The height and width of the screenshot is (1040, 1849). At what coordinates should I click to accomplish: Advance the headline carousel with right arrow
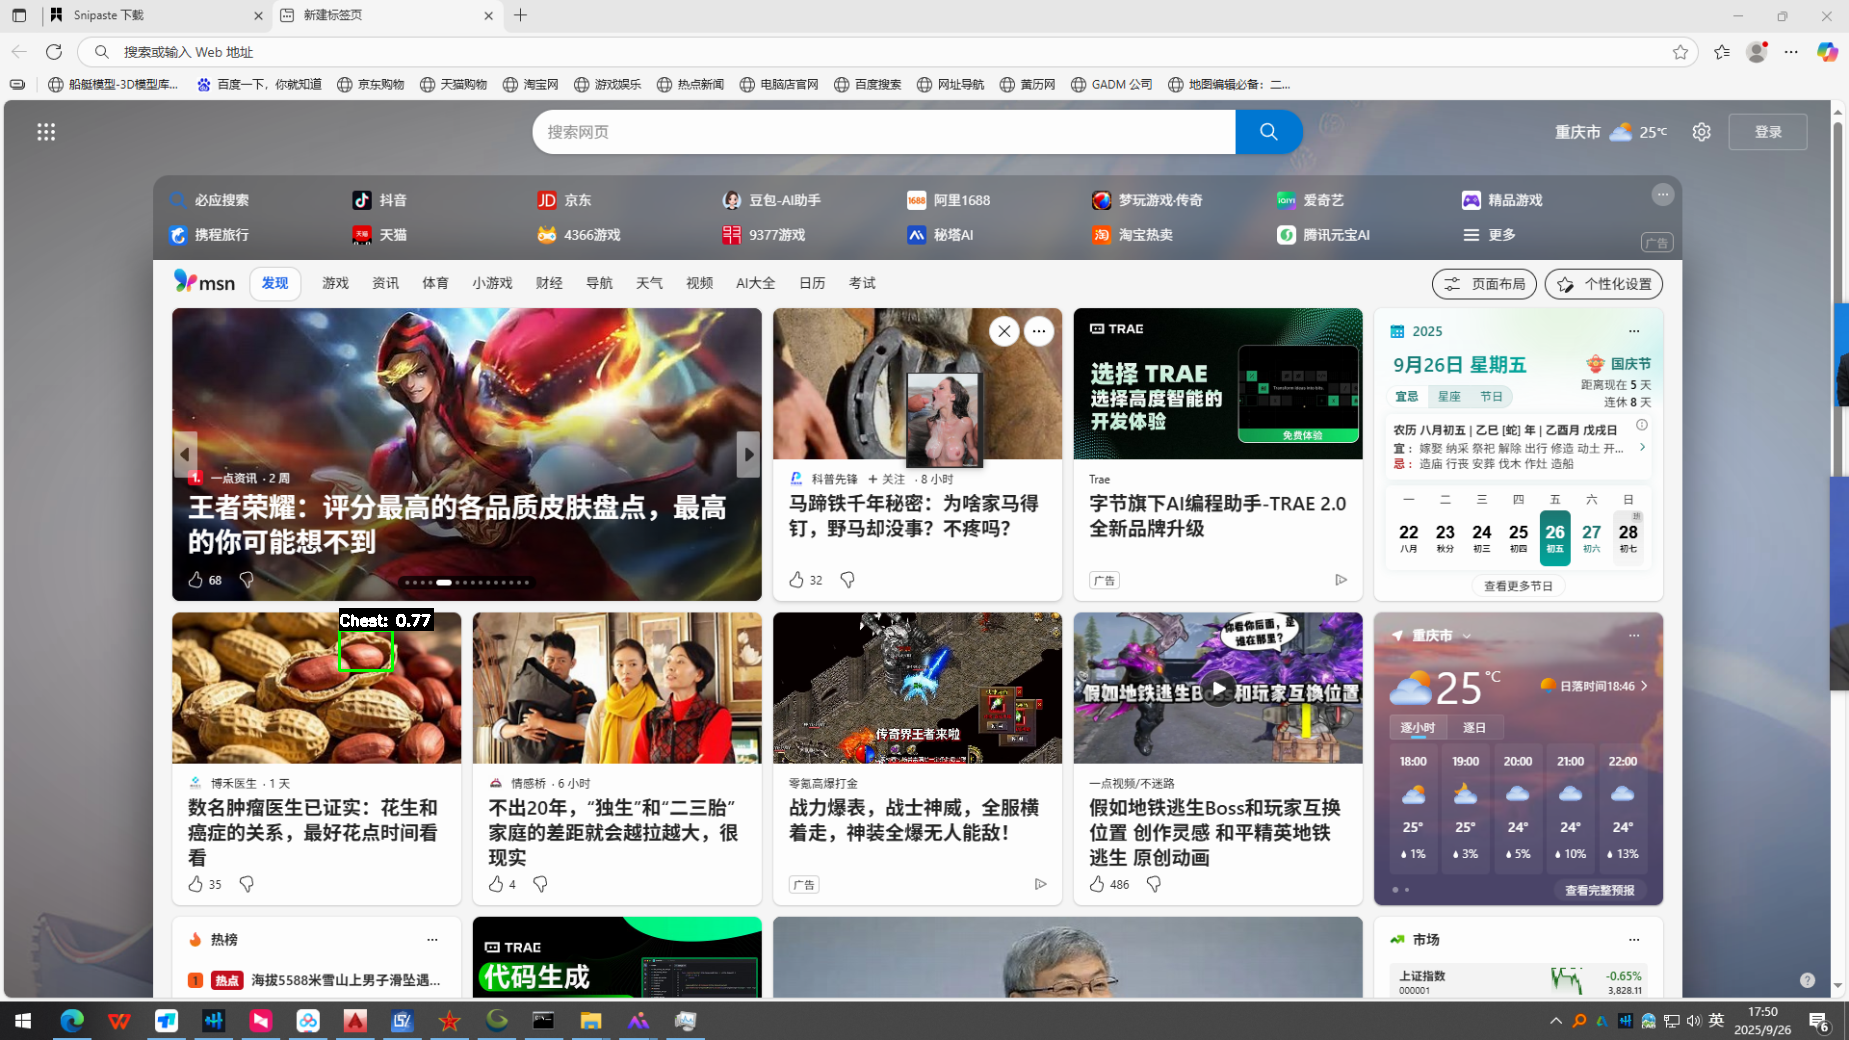748,455
